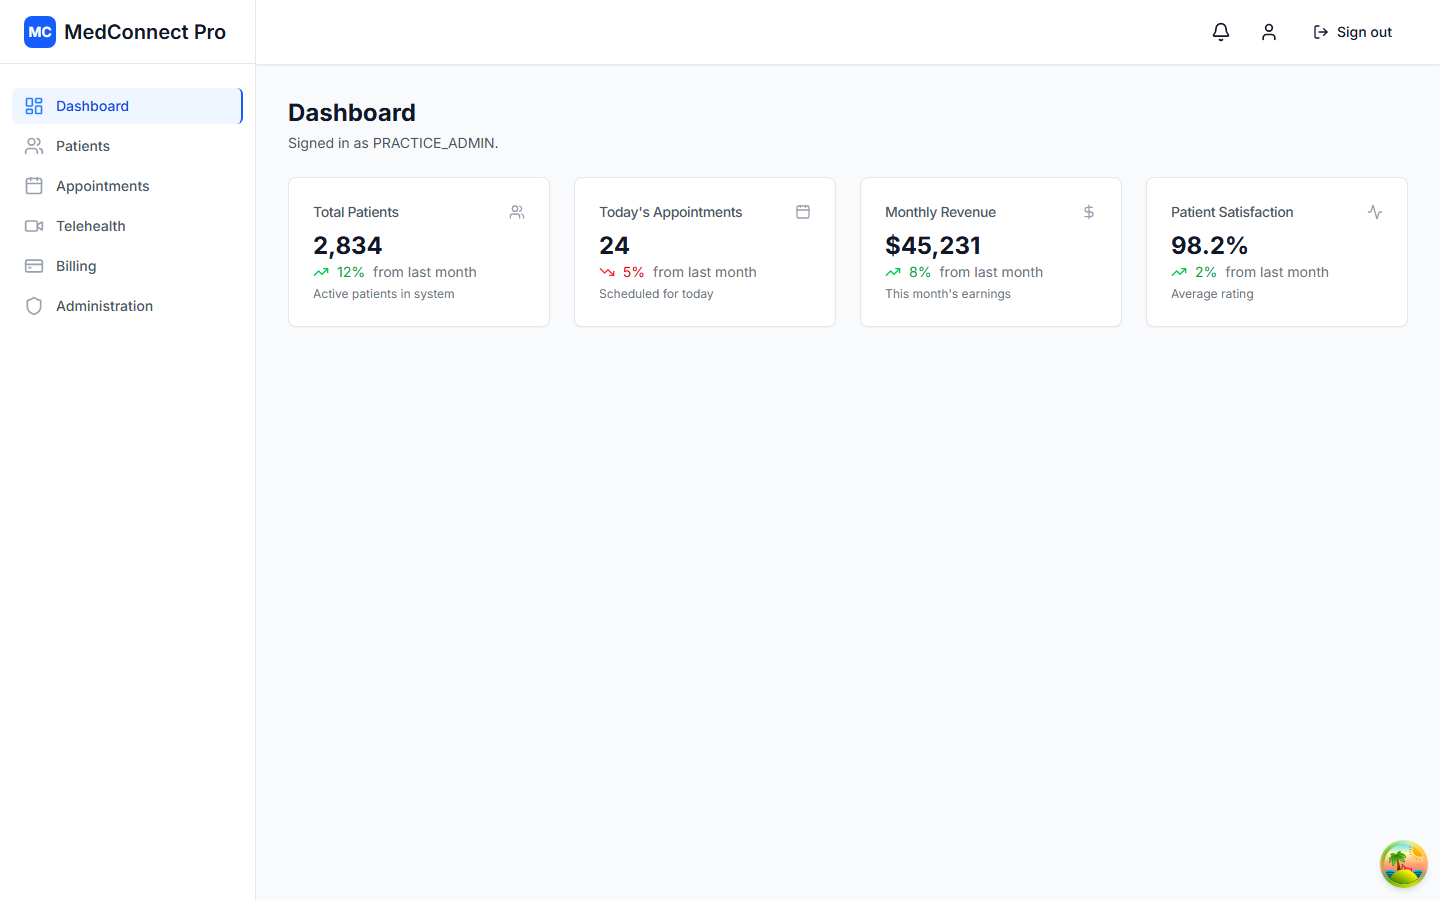1440x900 pixels.
Task: Click the Today's Appointments label
Action: 671,212
